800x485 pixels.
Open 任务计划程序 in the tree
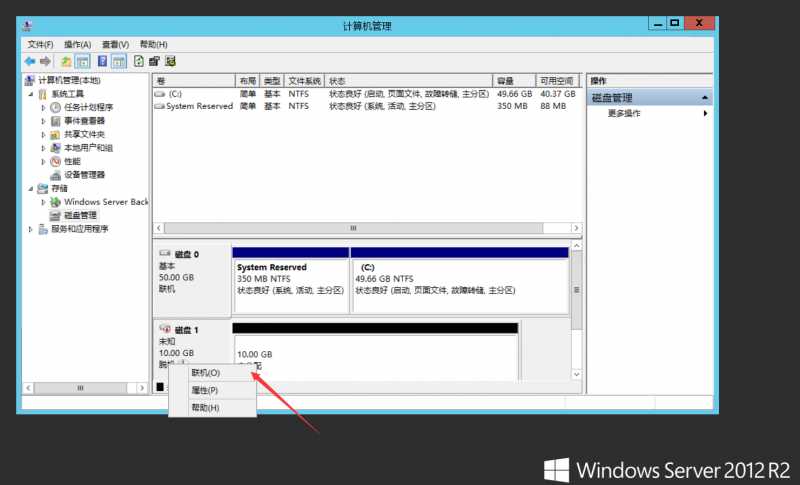pos(88,107)
